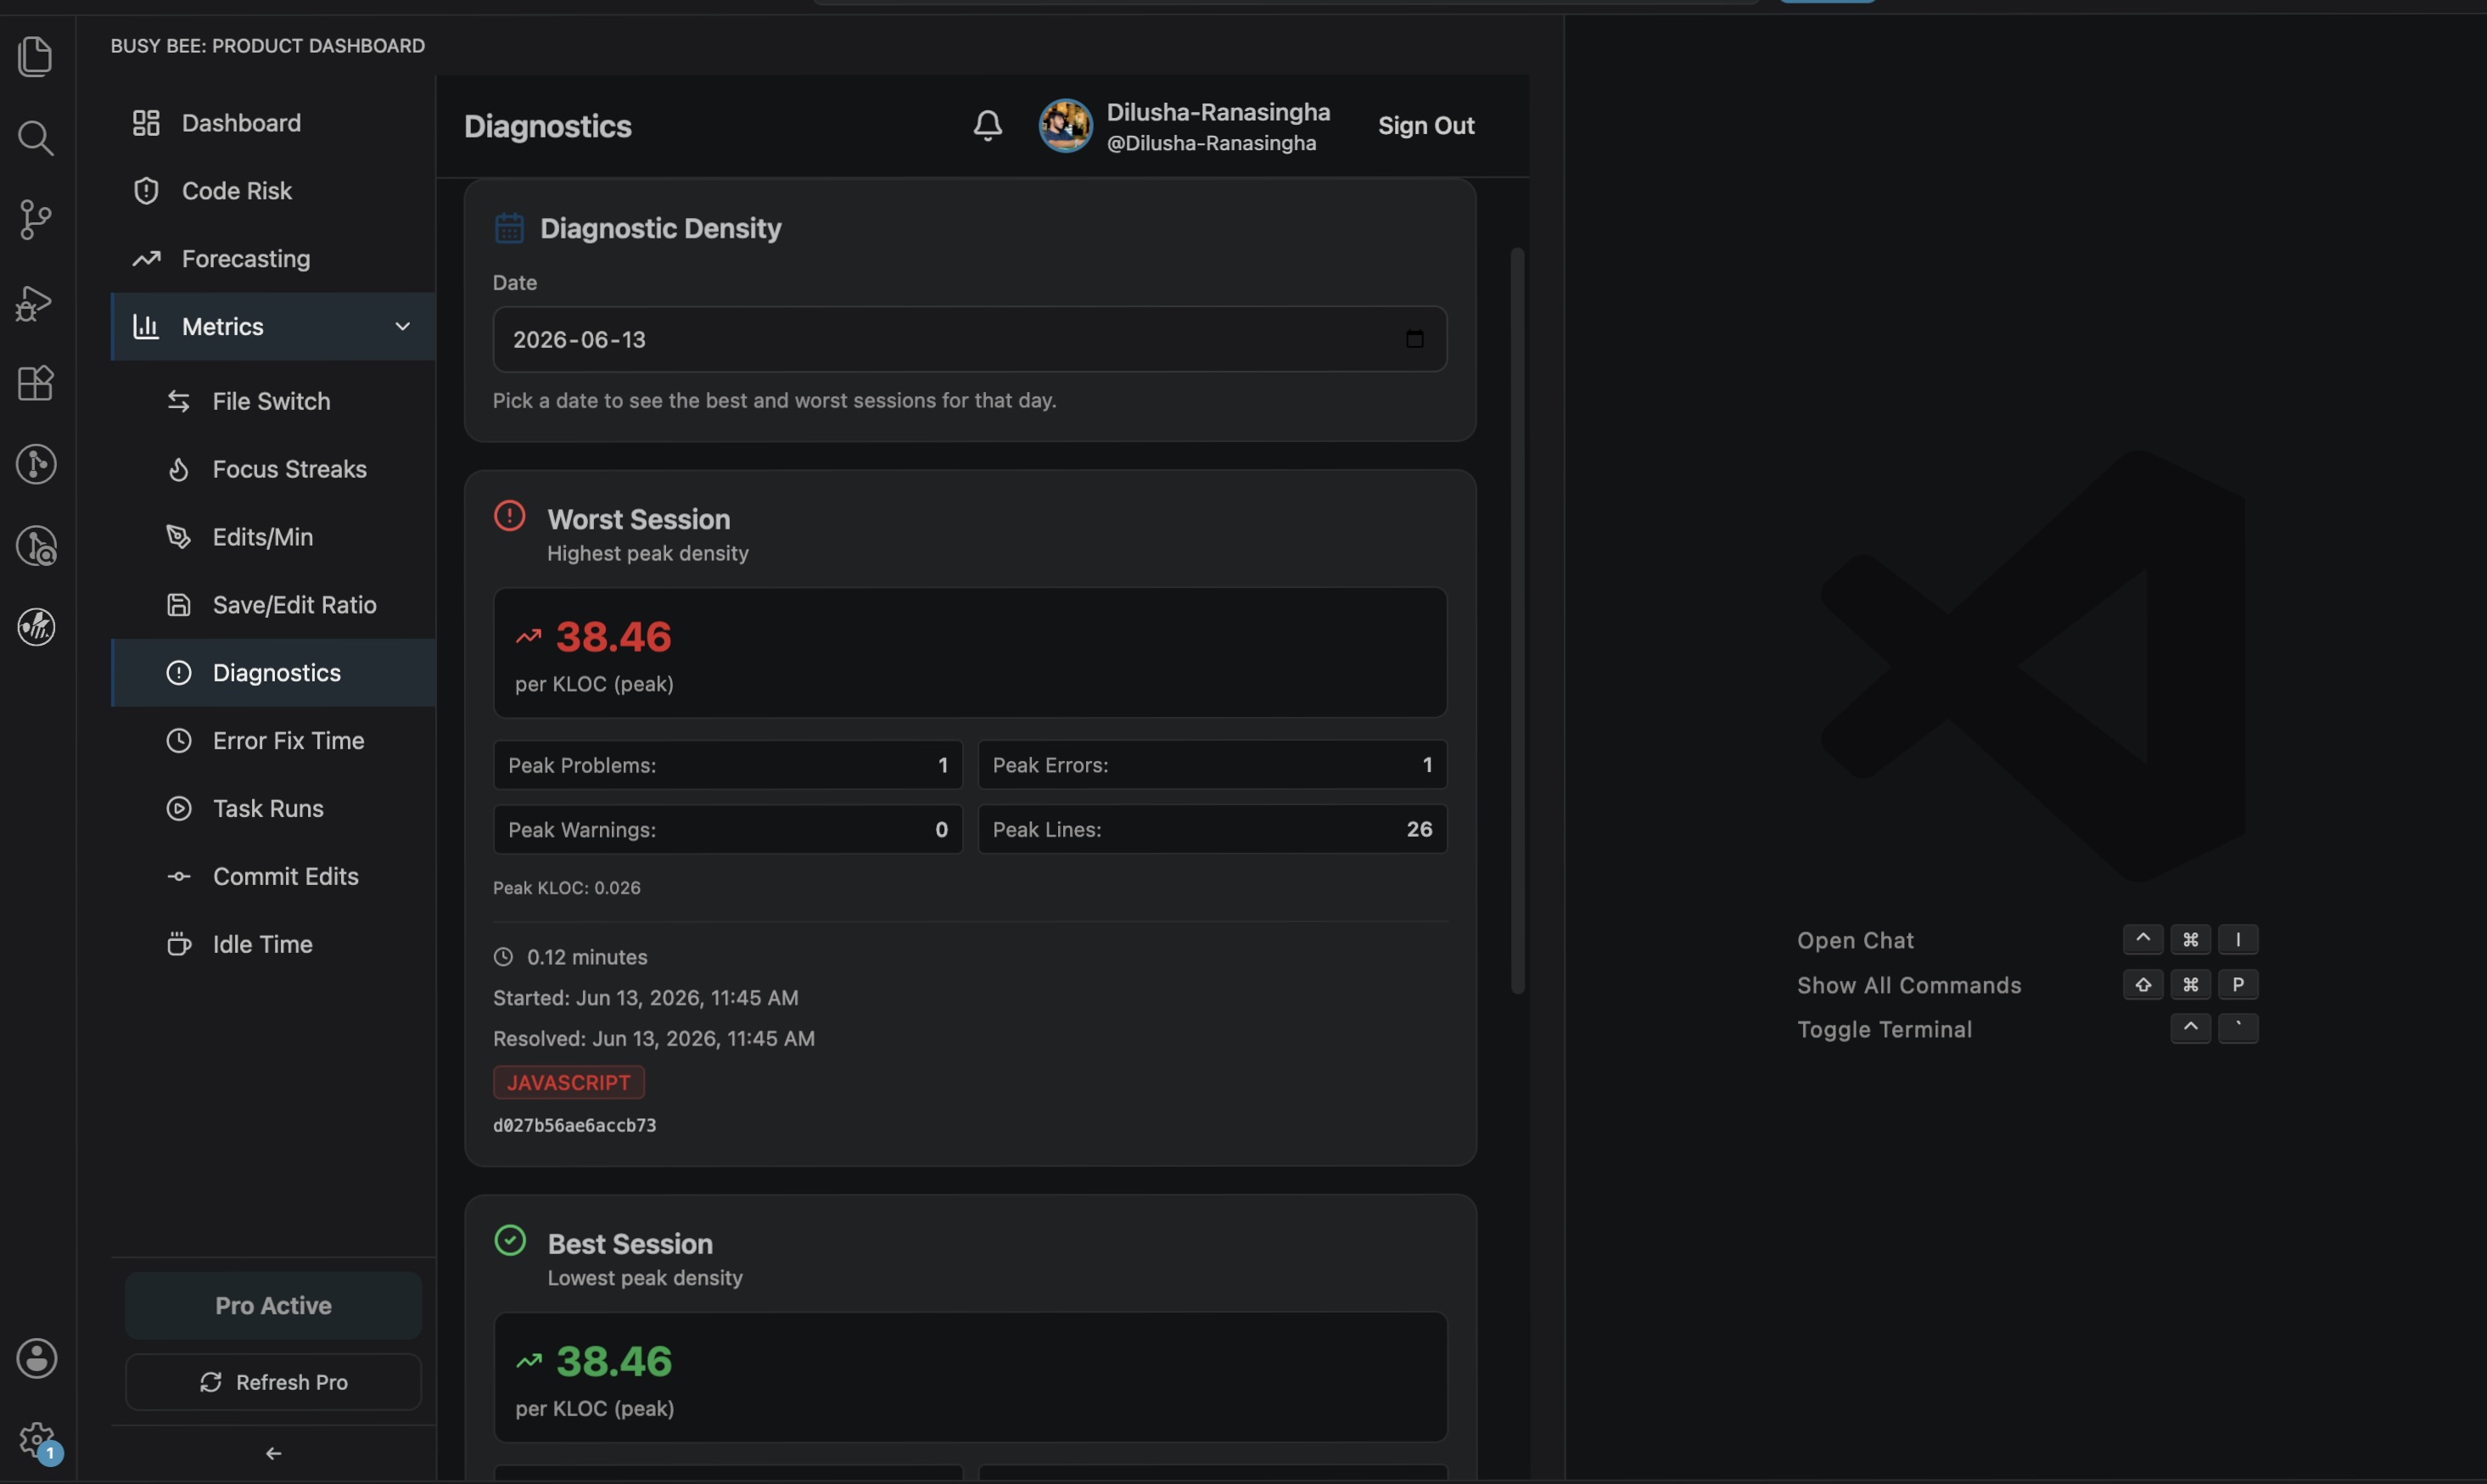Open the Explorer files icon
The height and width of the screenshot is (1484, 2487).
click(36, 56)
